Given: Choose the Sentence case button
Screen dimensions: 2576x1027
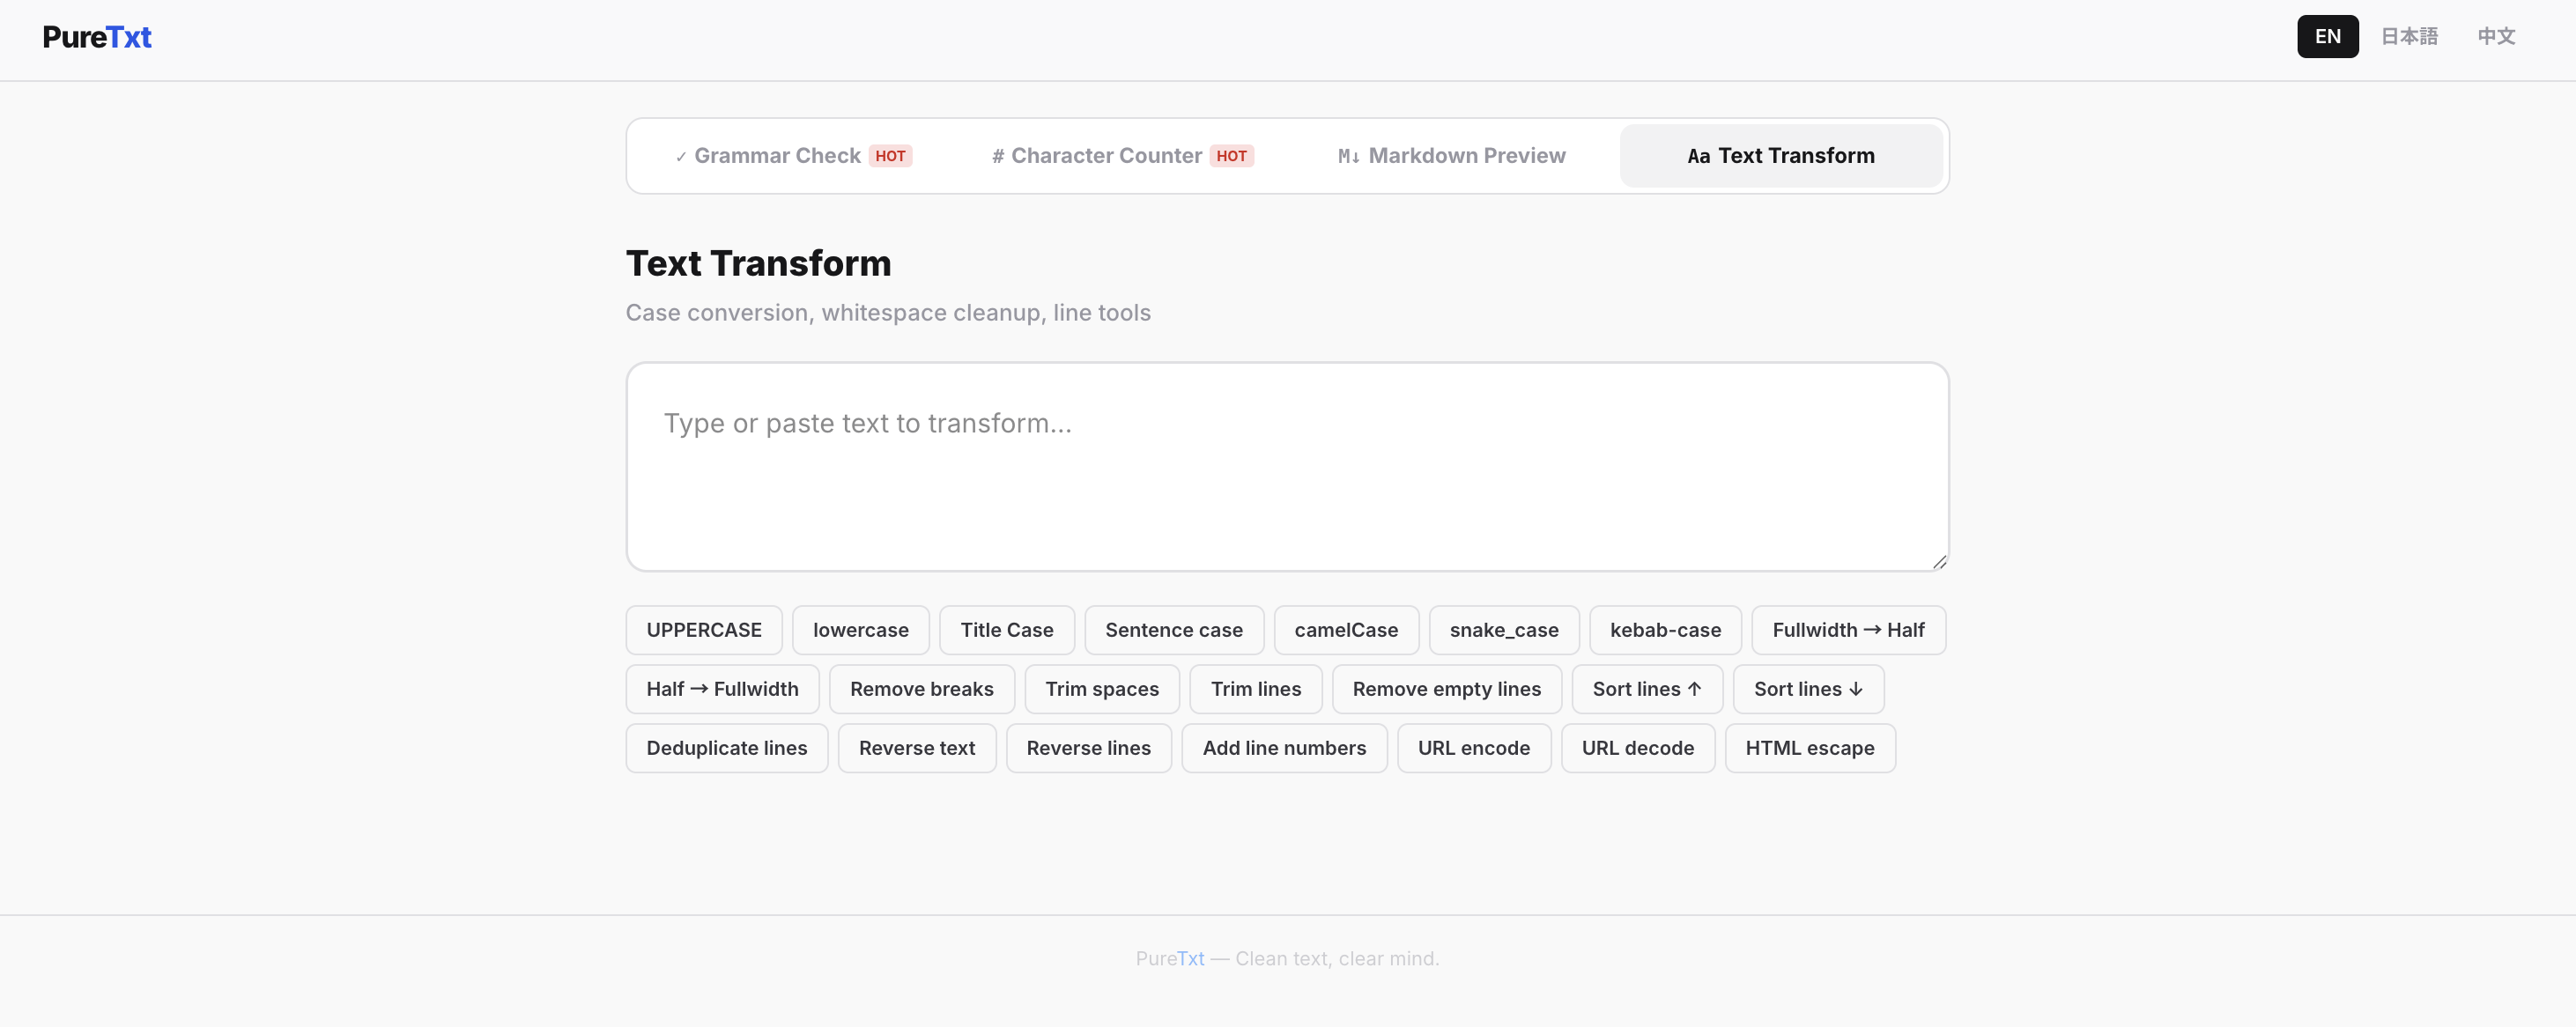Looking at the screenshot, I should coord(1173,630).
